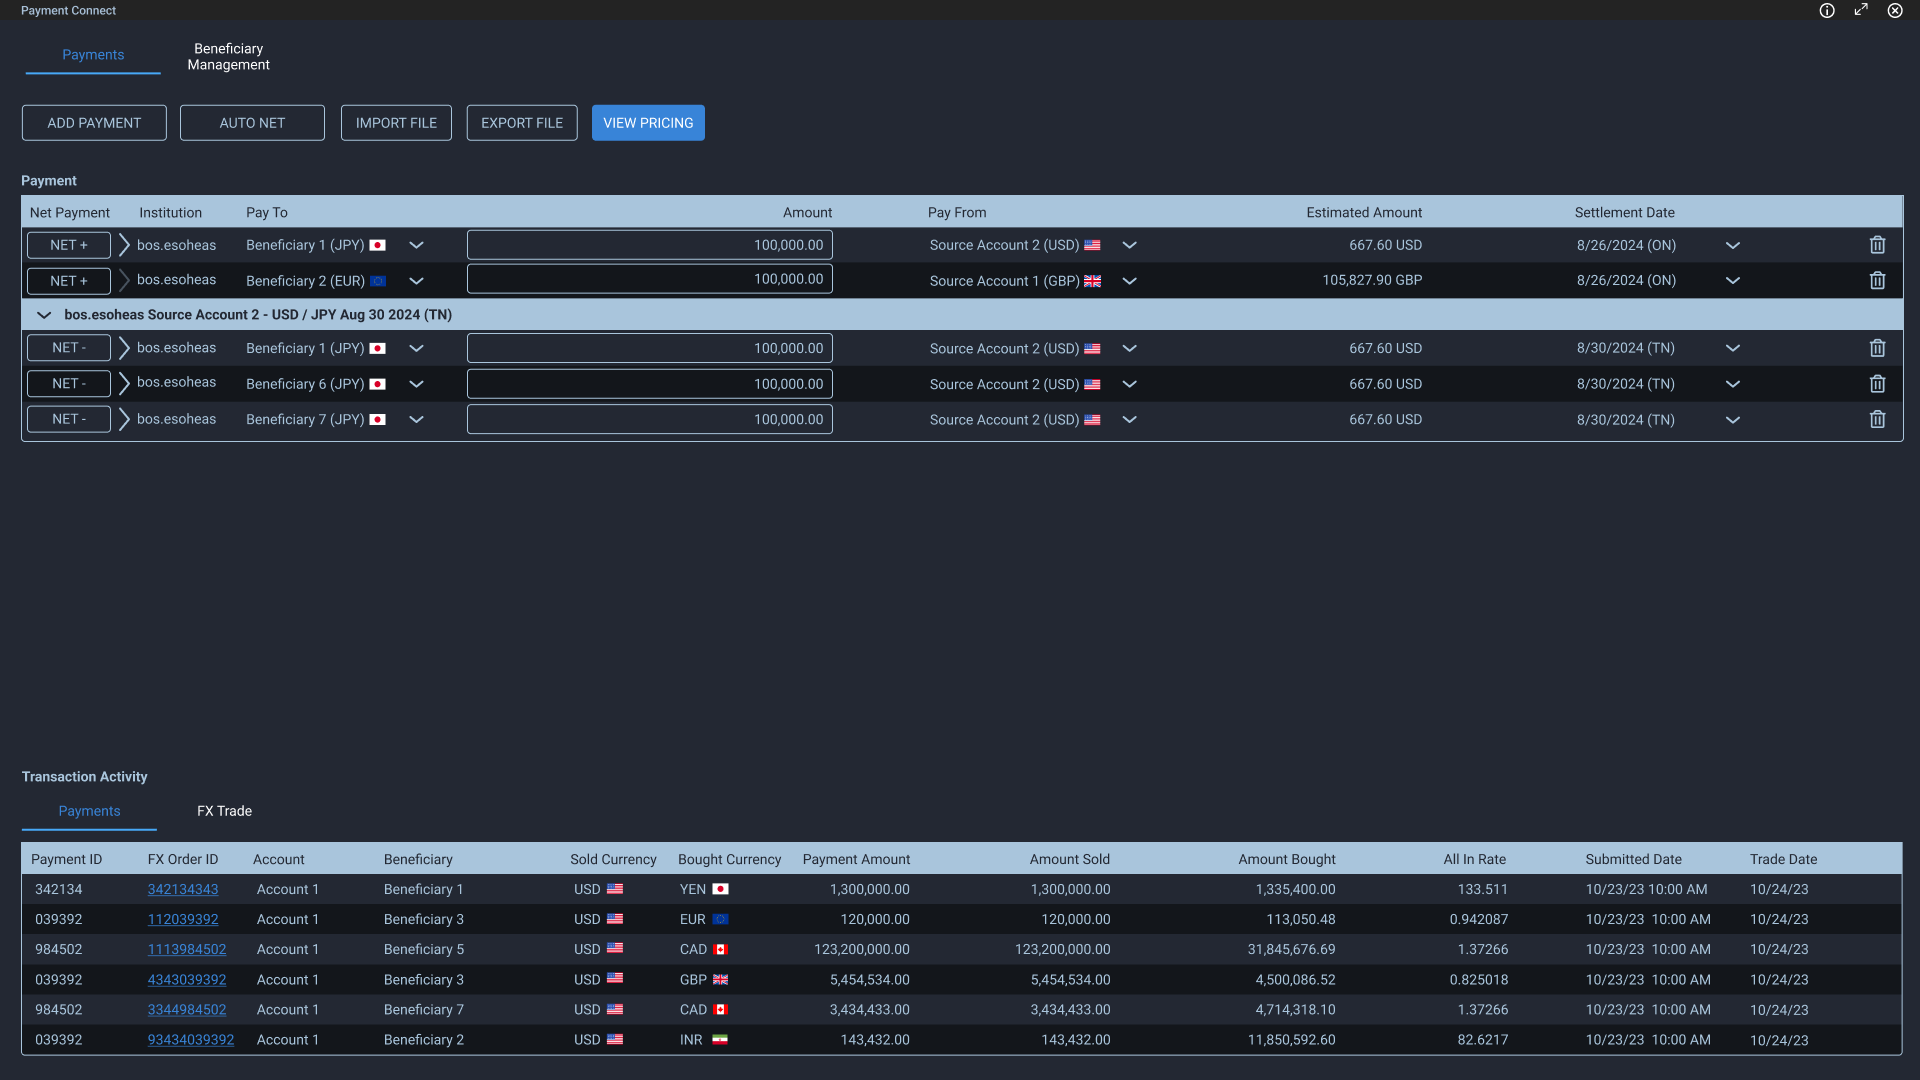Image resolution: width=1920 pixels, height=1080 pixels.
Task: Delete the Beneficiary 7 (JPY) netted payment
Action: pyautogui.click(x=1877, y=419)
